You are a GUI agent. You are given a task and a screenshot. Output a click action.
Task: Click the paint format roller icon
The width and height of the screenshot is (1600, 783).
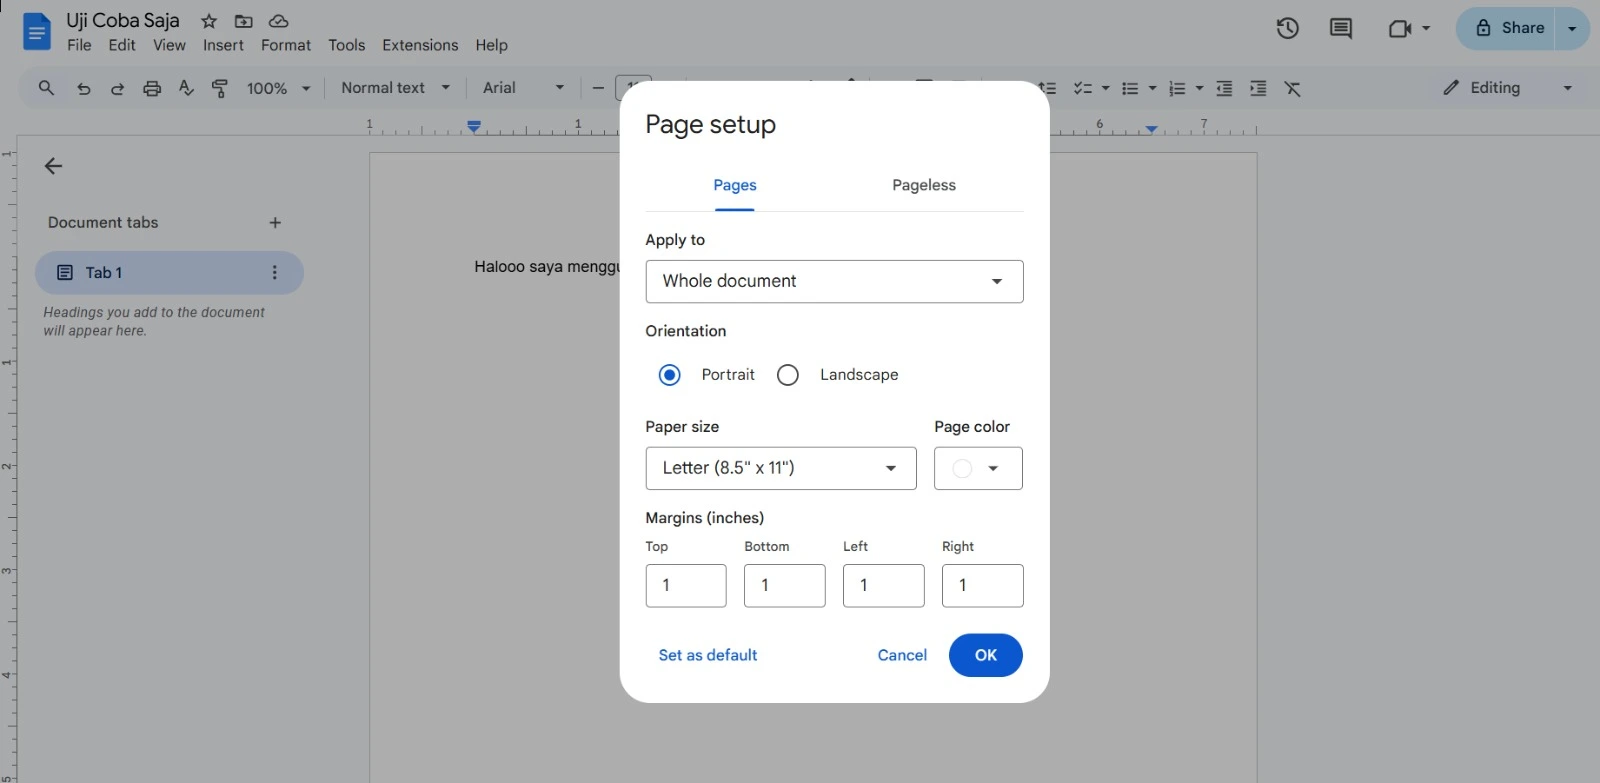click(220, 88)
